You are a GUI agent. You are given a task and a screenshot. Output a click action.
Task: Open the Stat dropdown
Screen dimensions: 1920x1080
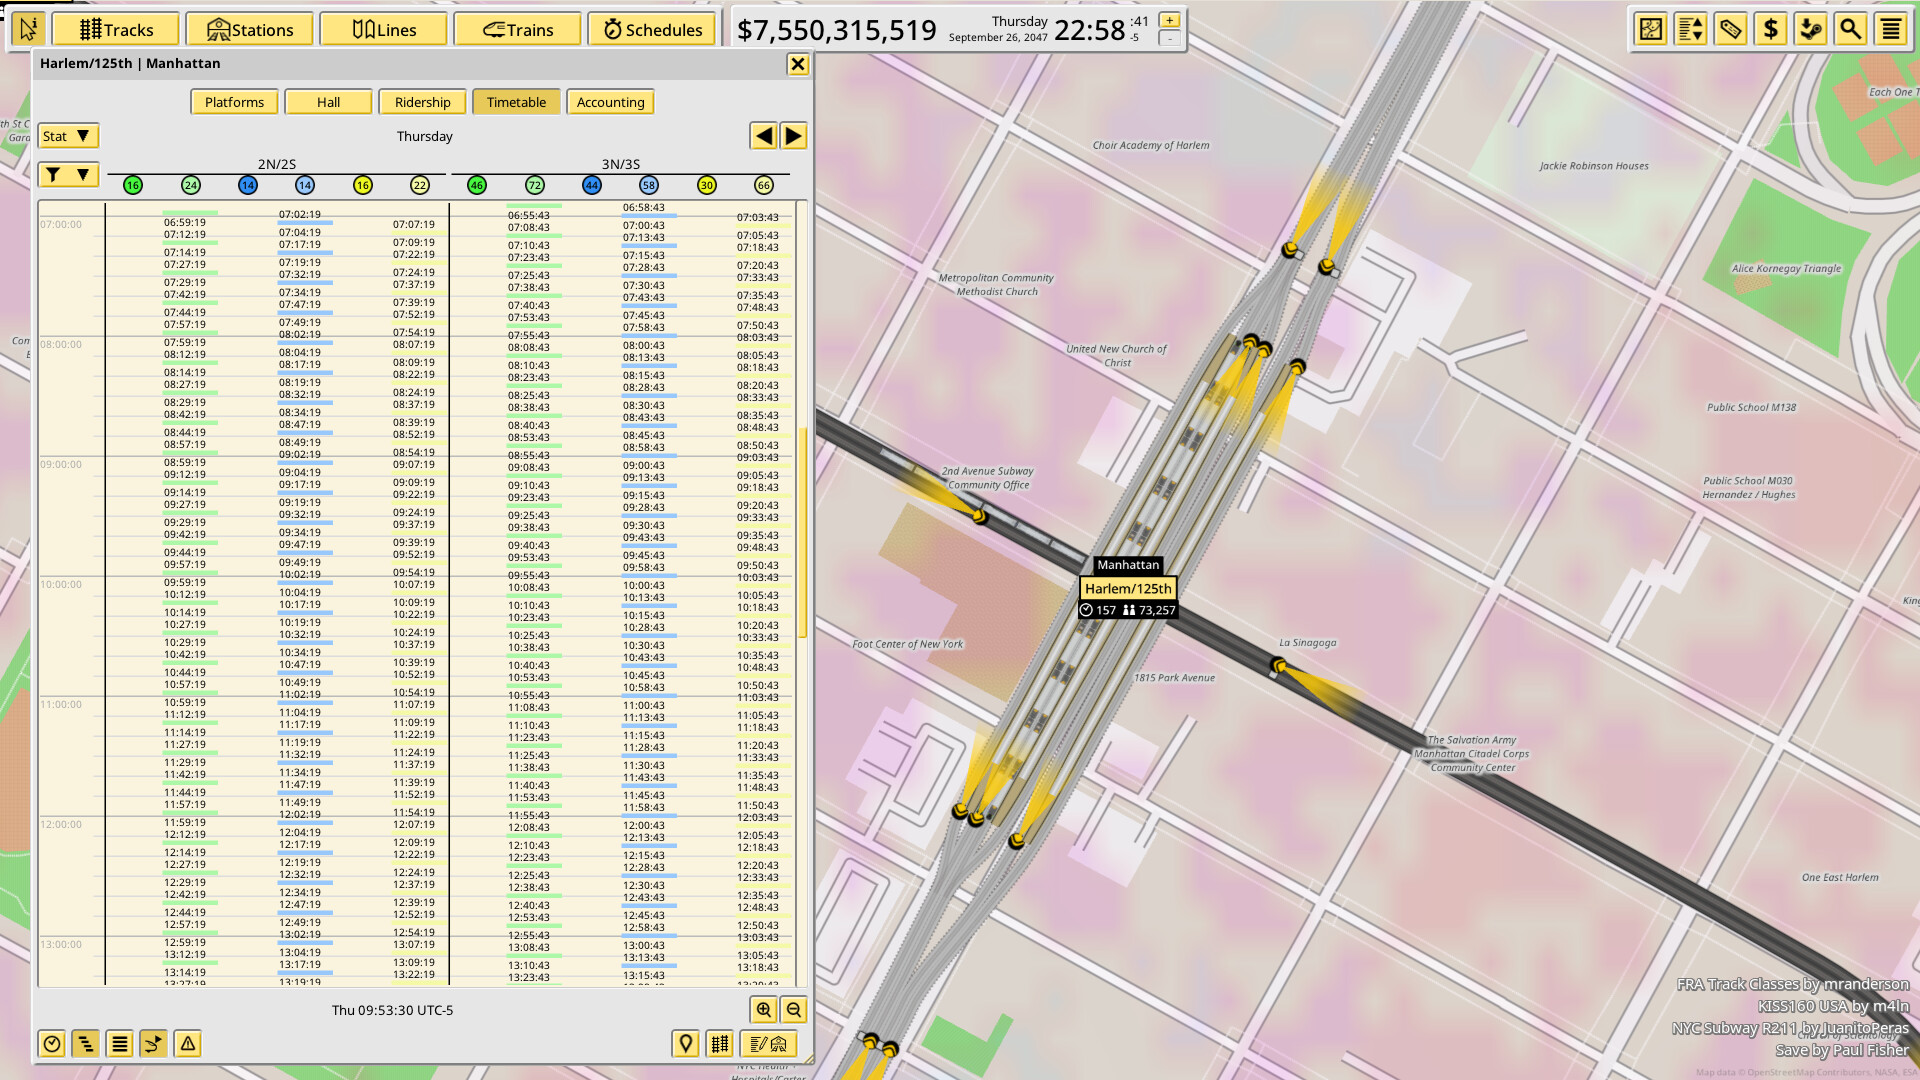point(67,135)
